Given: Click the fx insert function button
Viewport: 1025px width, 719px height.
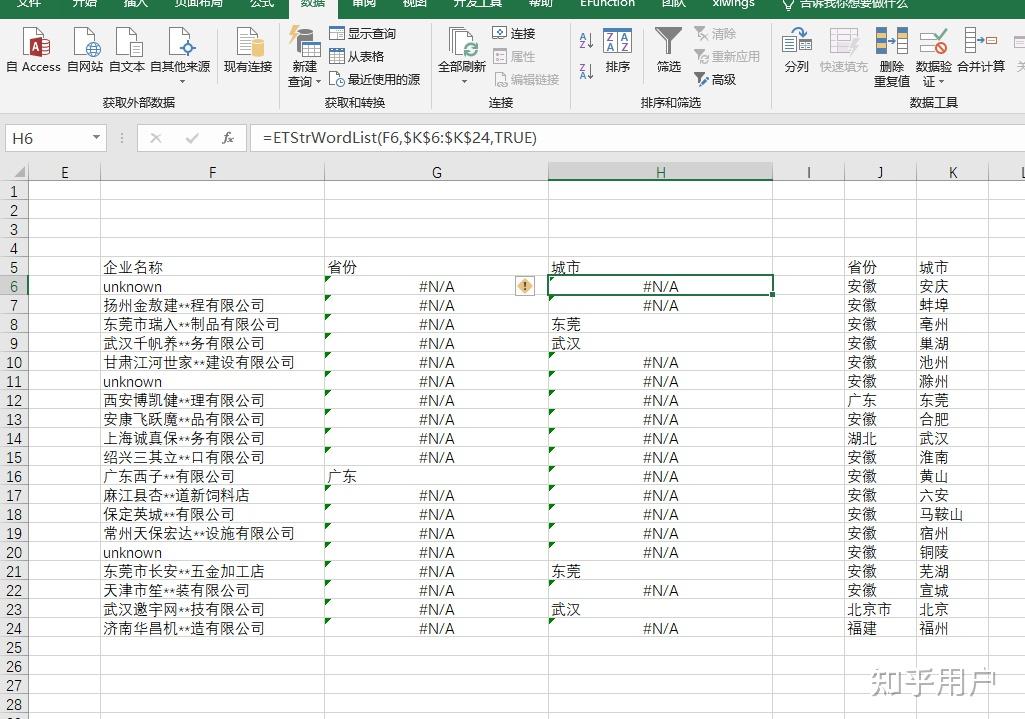Looking at the screenshot, I should click(x=227, y=138).
